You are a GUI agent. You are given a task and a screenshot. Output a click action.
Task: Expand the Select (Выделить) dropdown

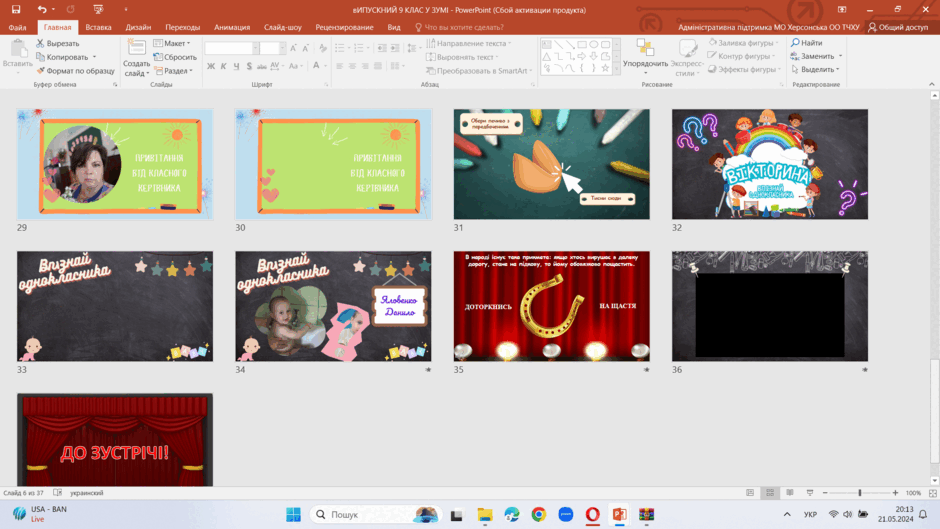[815, 70]
